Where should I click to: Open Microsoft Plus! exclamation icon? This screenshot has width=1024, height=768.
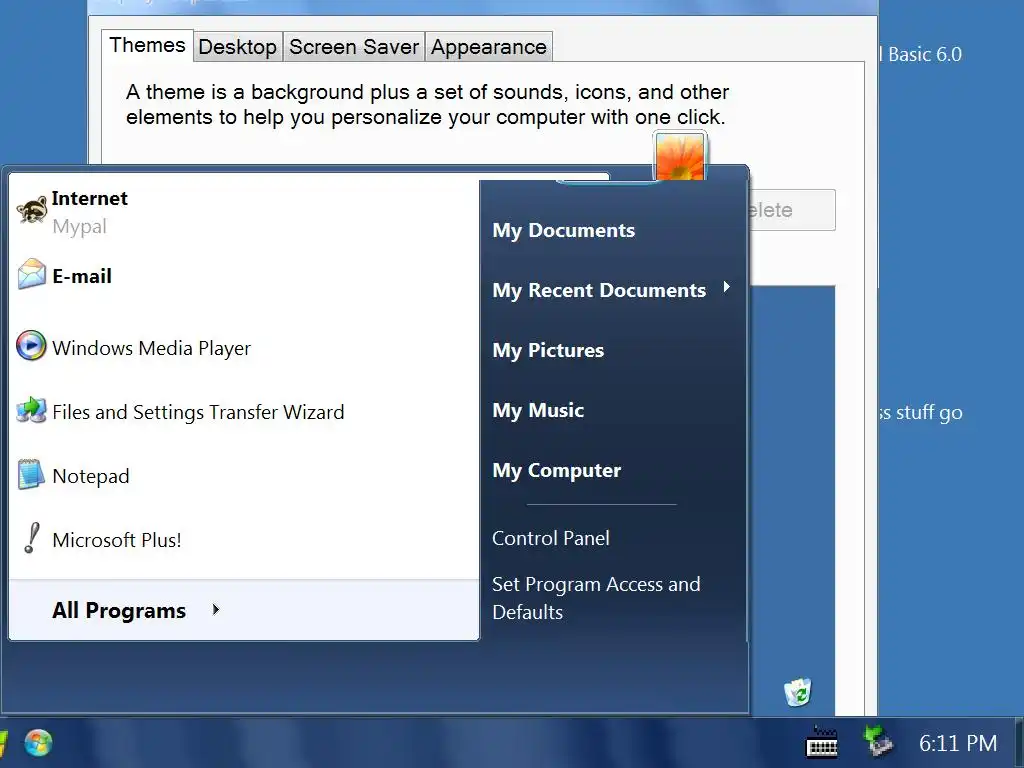pyautogui.click(x=31, y=538)
